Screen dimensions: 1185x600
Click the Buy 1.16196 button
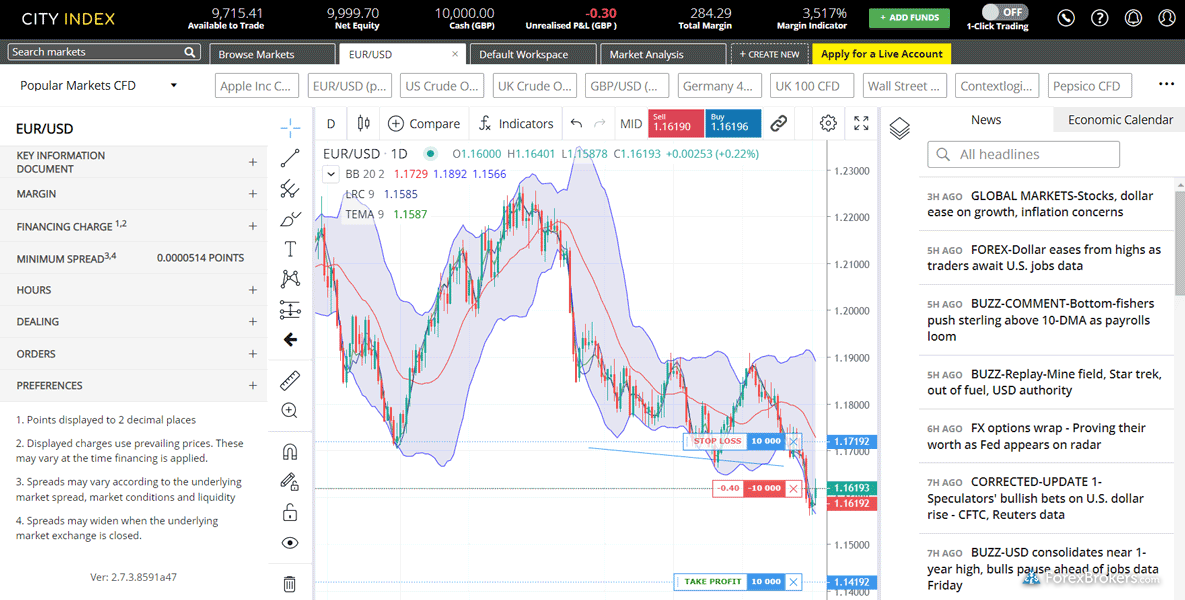point(733,123)
